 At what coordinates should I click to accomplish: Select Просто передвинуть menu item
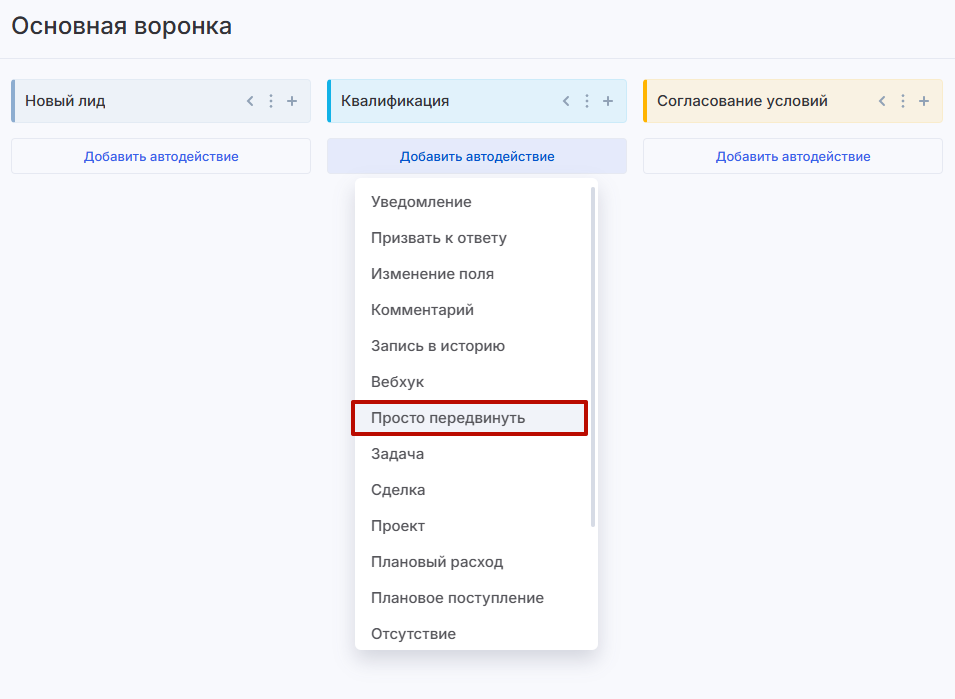[447, 418]
